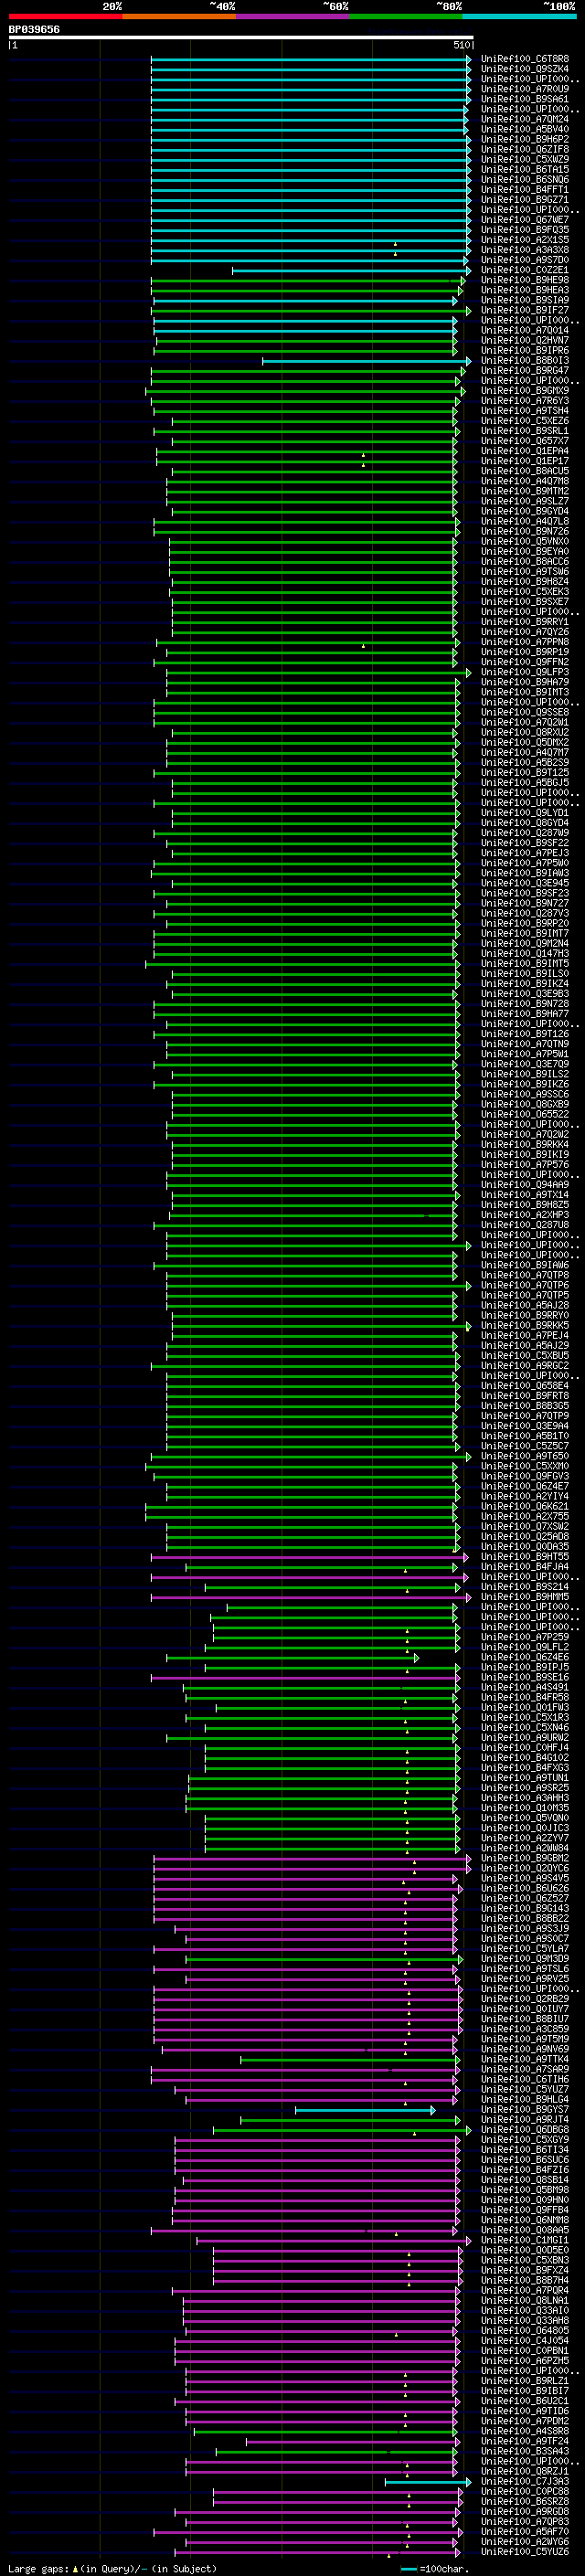The width and height of the screenshot is (585, 2576).
Task: Select label UniRef100_B9GBM2
Action: (x=525, y=1858)
